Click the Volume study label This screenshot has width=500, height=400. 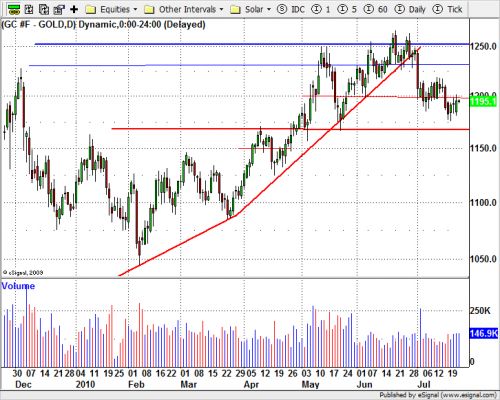point(18,286)
